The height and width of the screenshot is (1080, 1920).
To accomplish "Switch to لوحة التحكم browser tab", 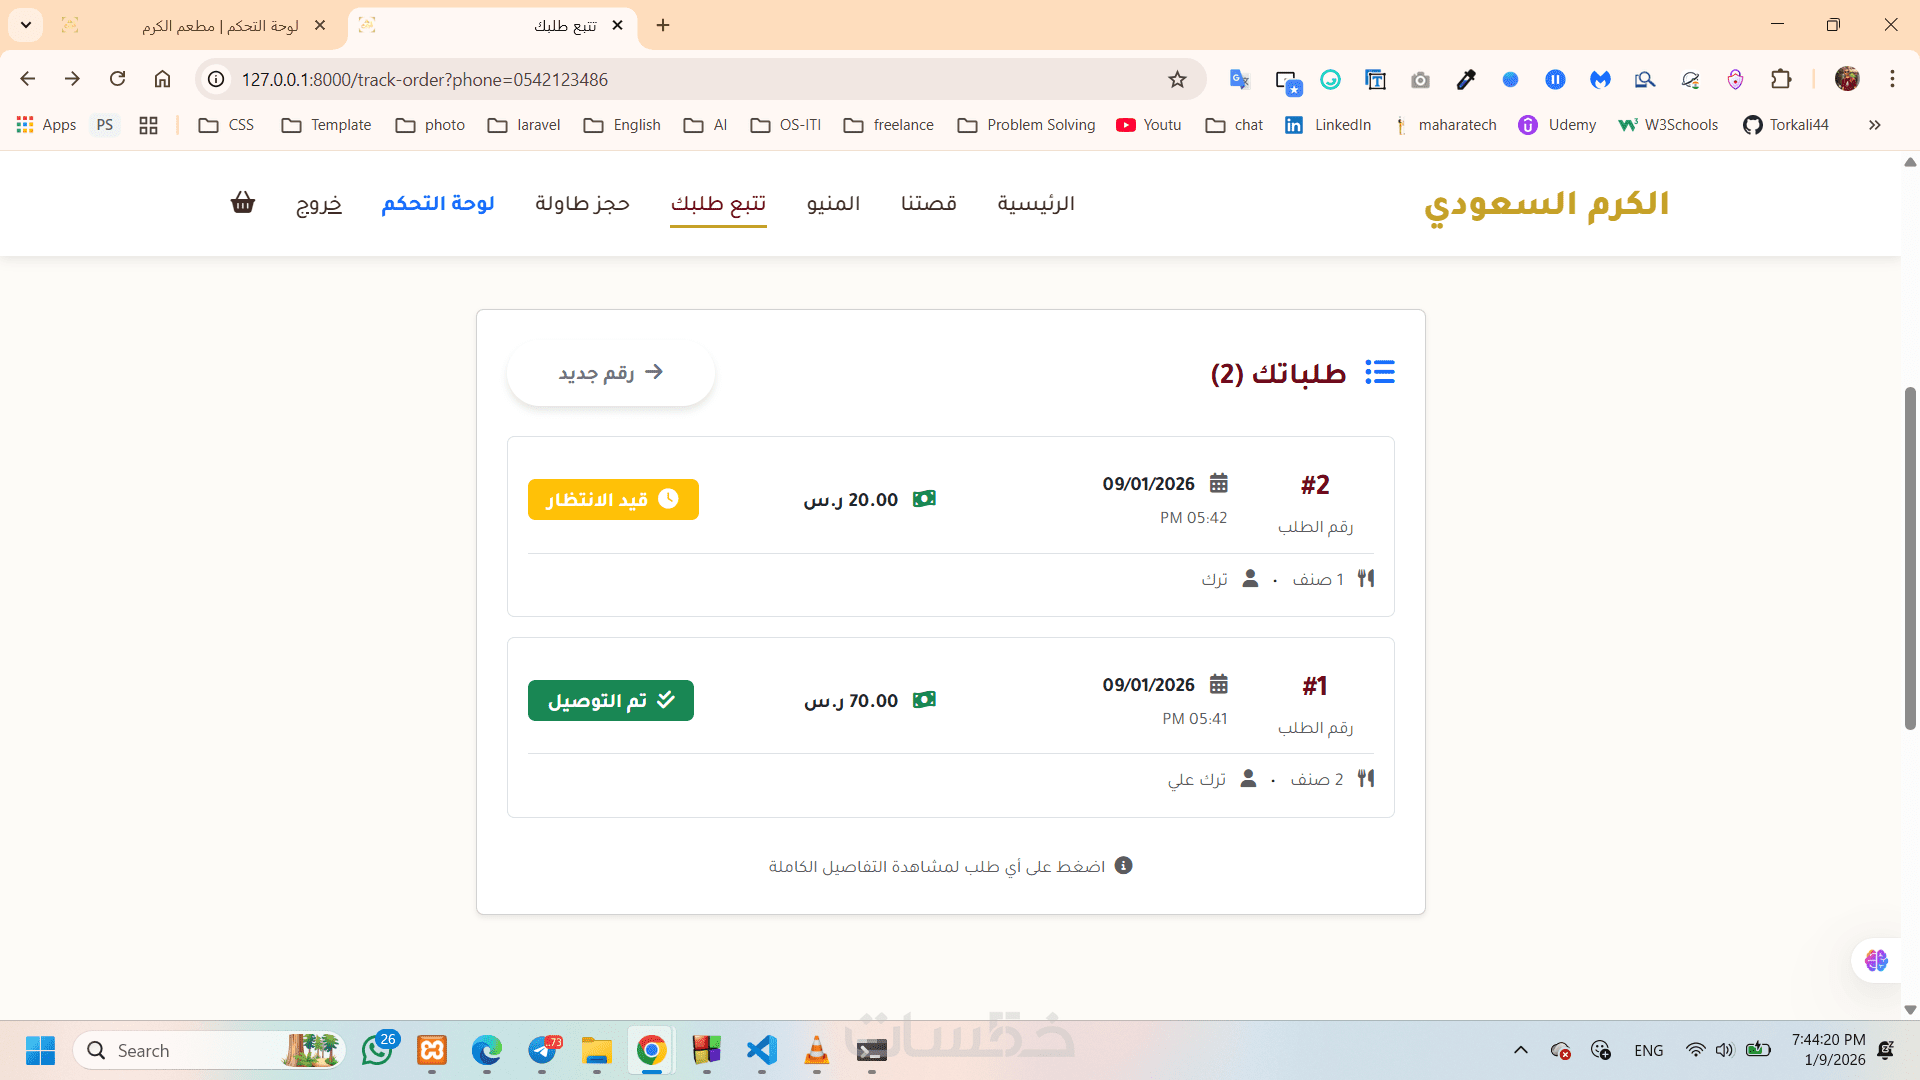I will pos(220,26).
